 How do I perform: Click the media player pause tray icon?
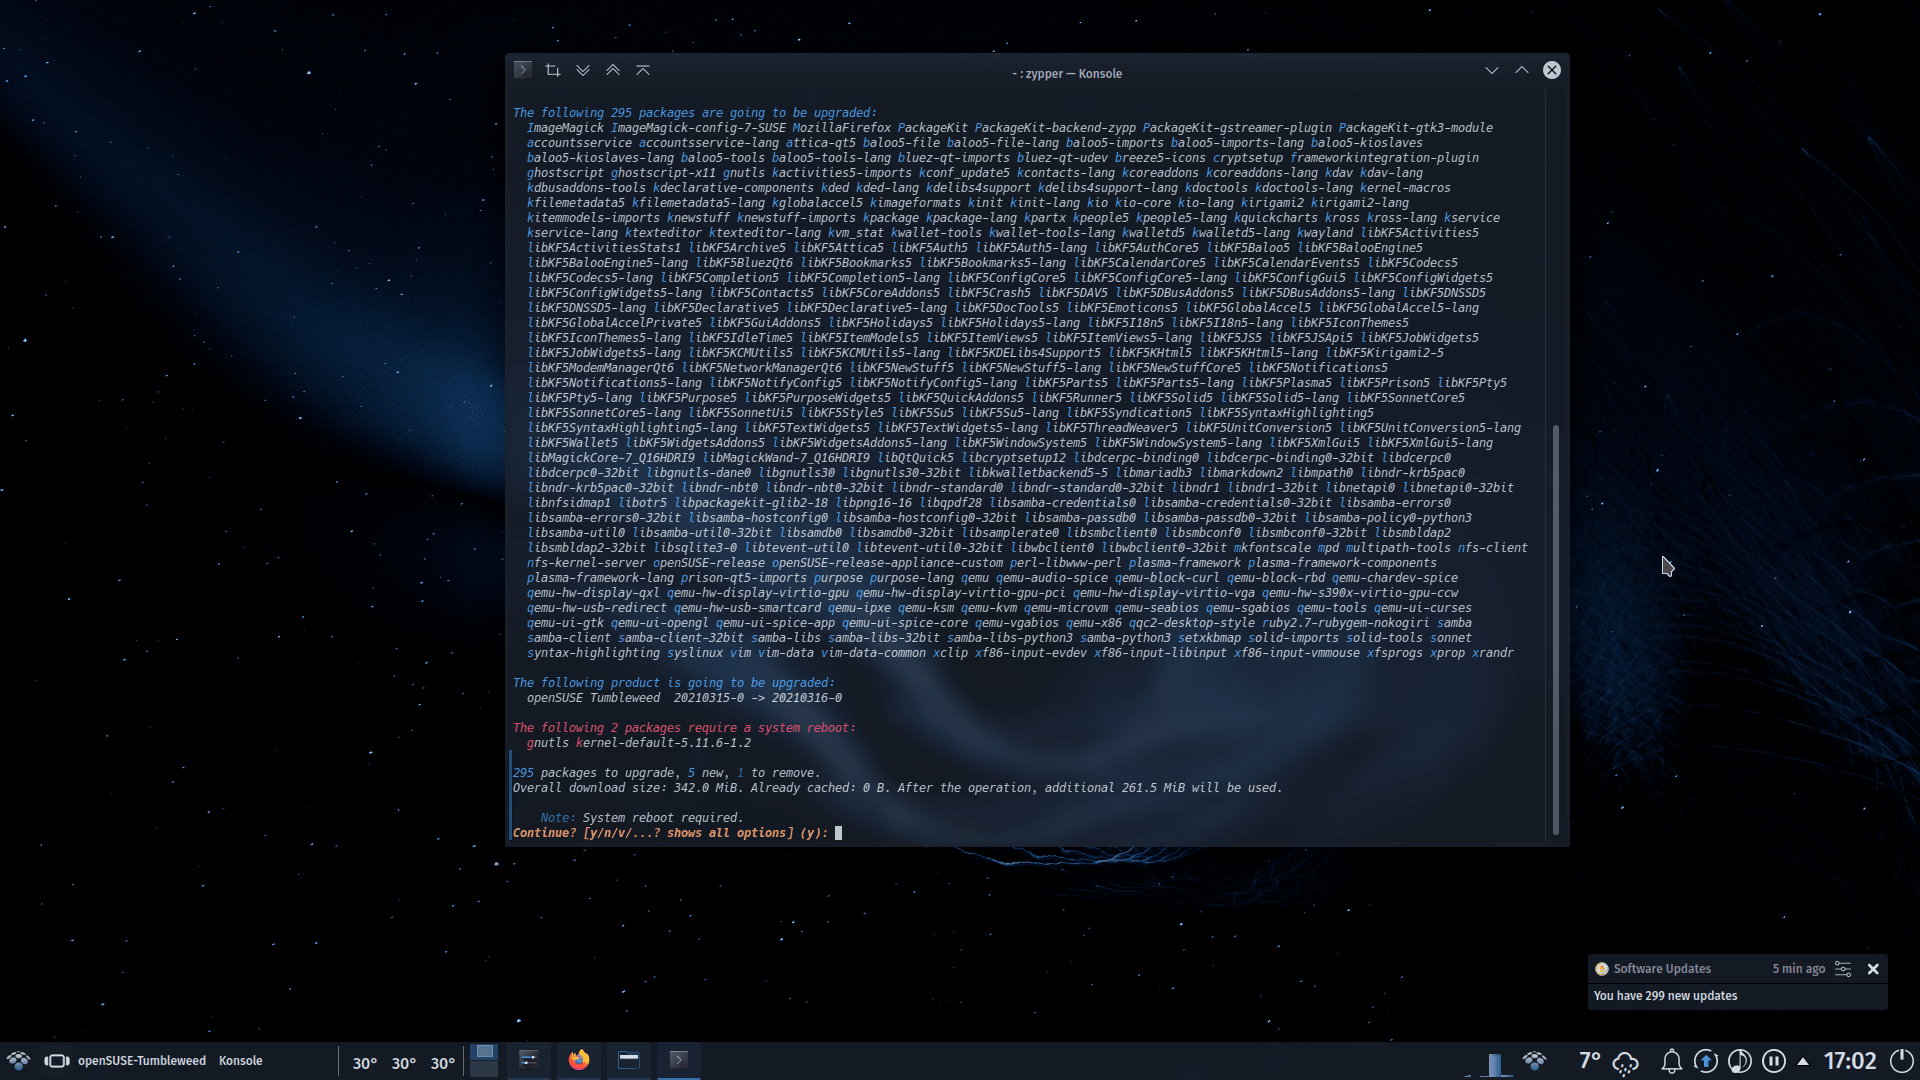(1774, 1062)
